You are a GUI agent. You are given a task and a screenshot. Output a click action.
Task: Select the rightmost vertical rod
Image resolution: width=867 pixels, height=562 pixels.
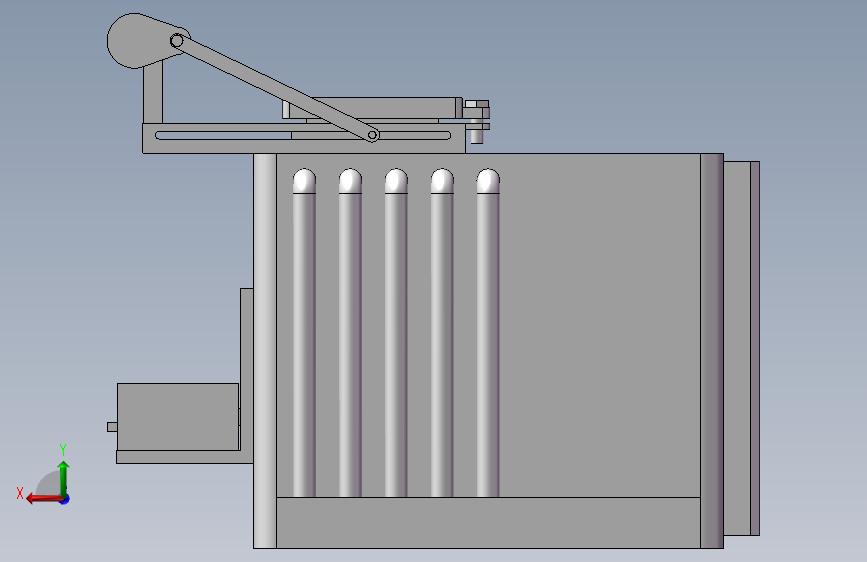pos(488,333)
